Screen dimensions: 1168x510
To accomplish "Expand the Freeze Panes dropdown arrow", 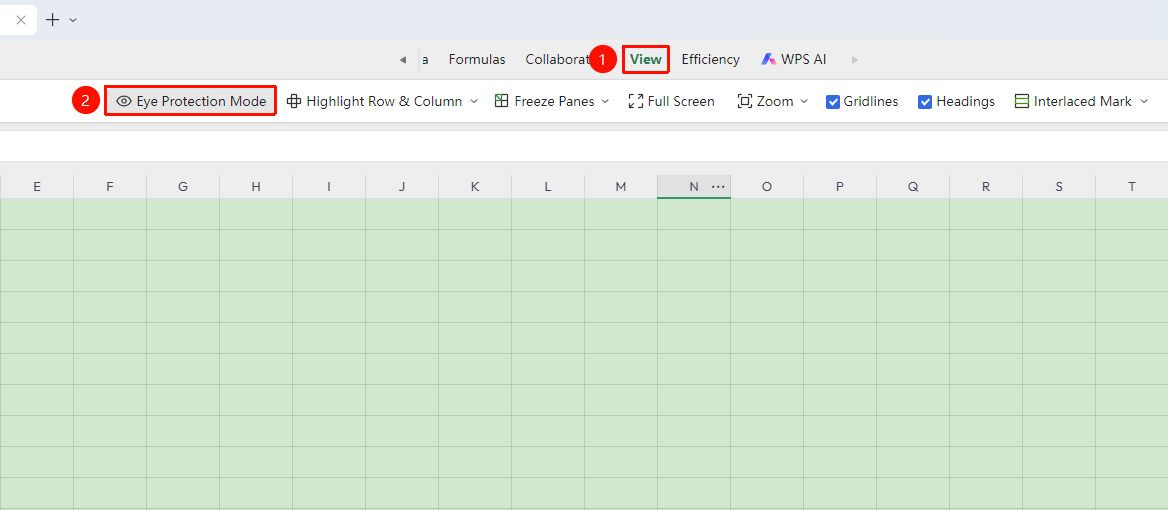I will 605,101.
